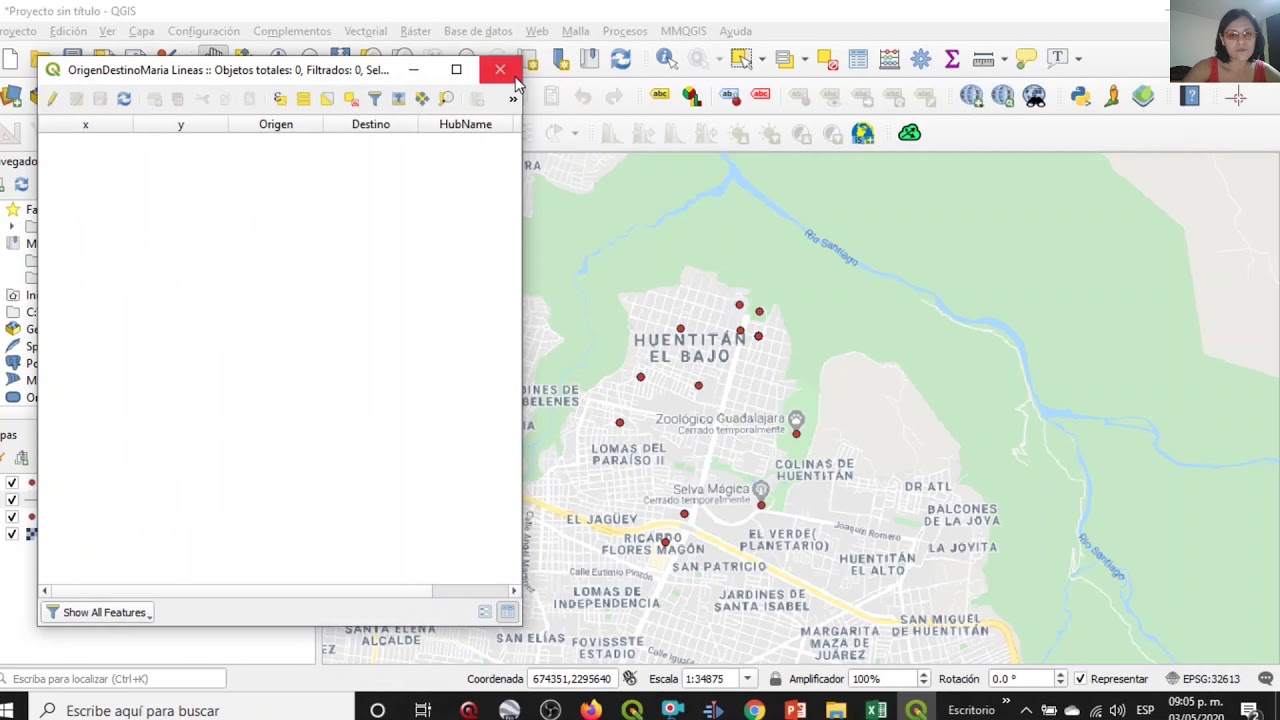This screenshot has height=720, width=1280.
Task: Open the Escala scale dropdown
Action: pos(746,679)
